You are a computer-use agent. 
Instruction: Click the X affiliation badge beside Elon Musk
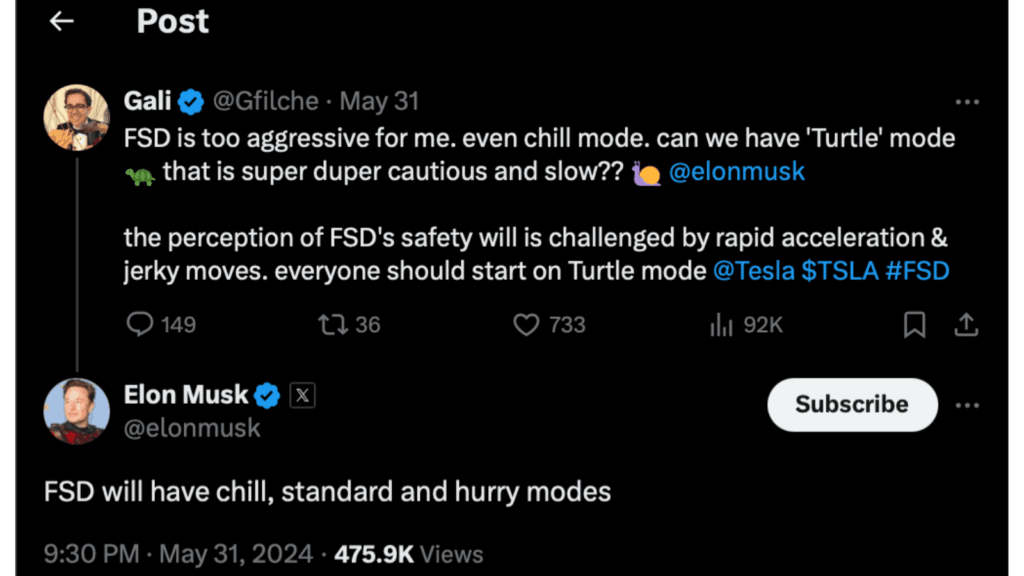pyautogui.click(x=302, y=395)
